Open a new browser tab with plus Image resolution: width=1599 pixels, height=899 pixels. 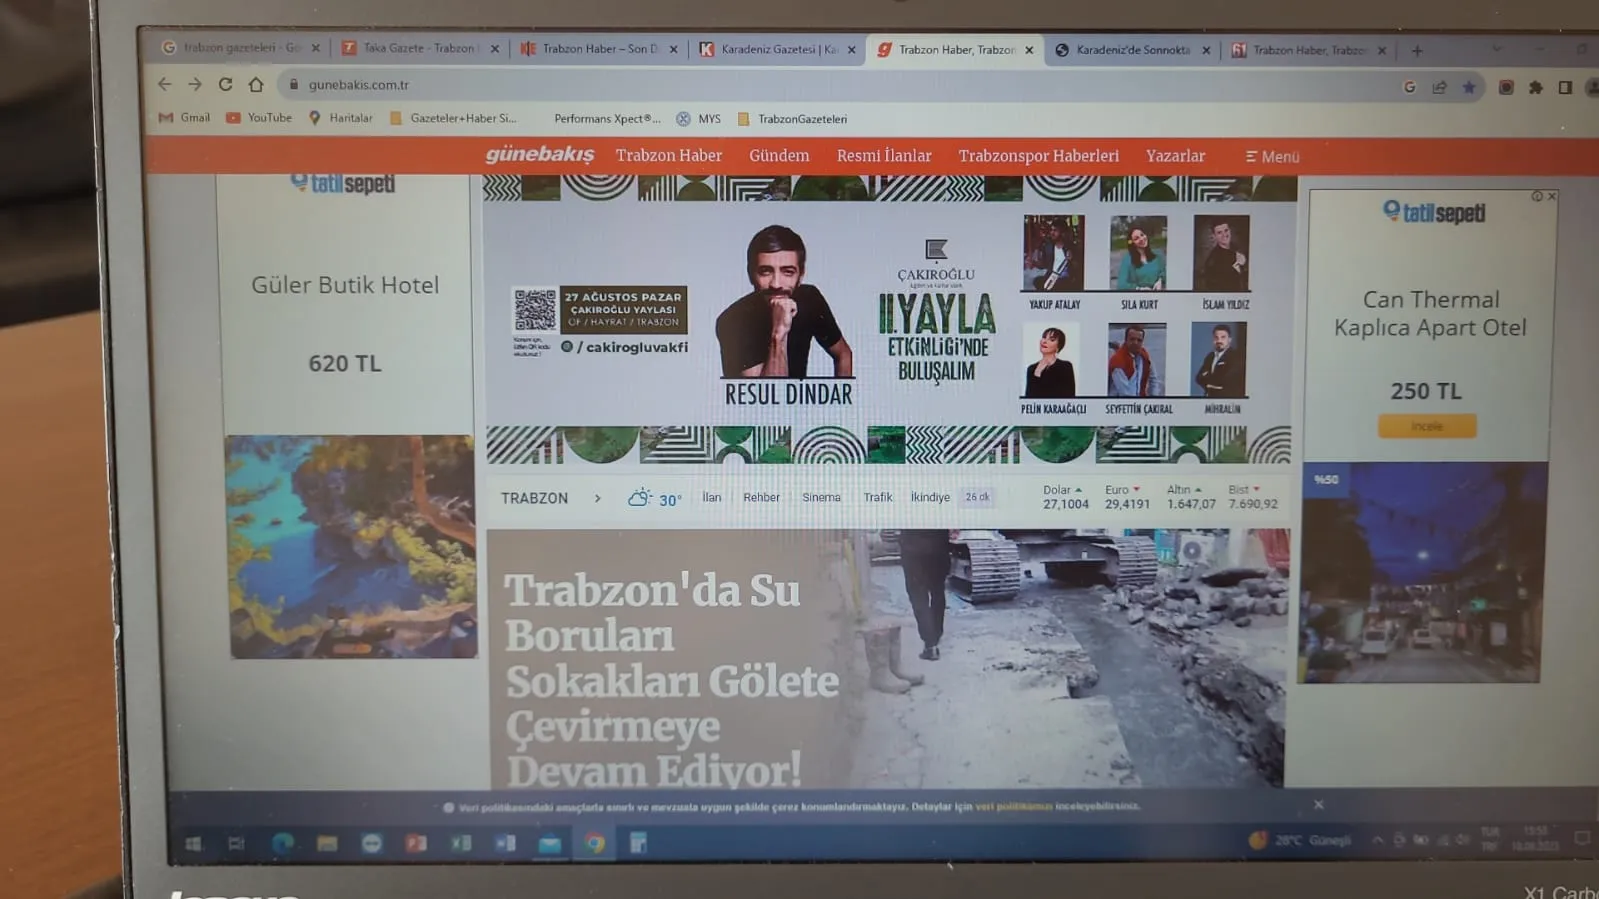1416,51
